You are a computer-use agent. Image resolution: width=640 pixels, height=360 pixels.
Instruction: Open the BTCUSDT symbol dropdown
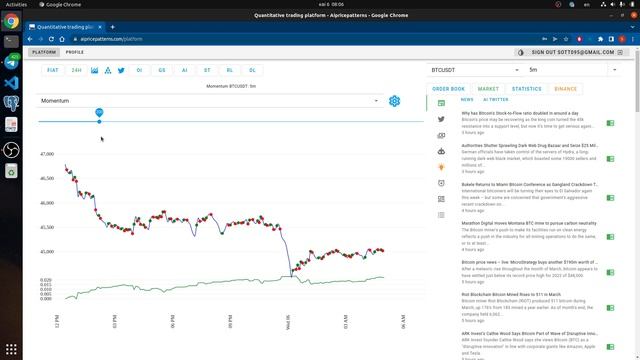475,70
